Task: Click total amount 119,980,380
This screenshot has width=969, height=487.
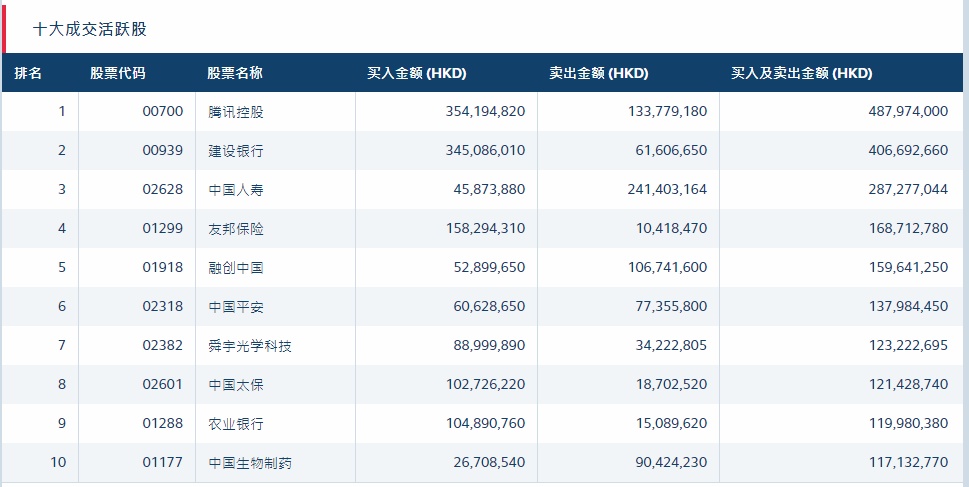Action: click(908, 423)
